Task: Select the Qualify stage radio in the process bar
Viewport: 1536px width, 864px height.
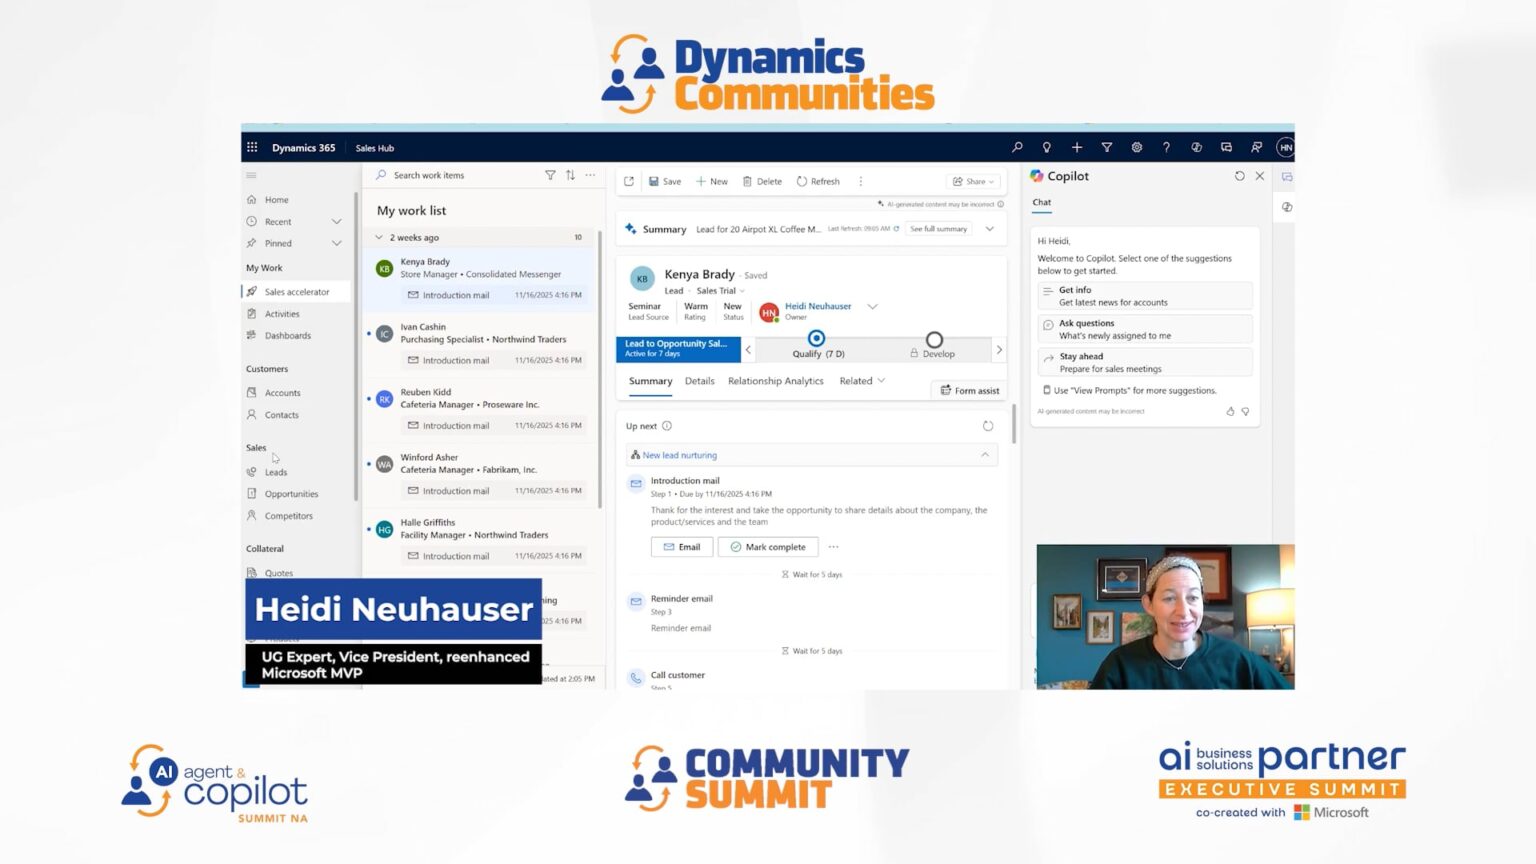Action: [x=815, y=340]
